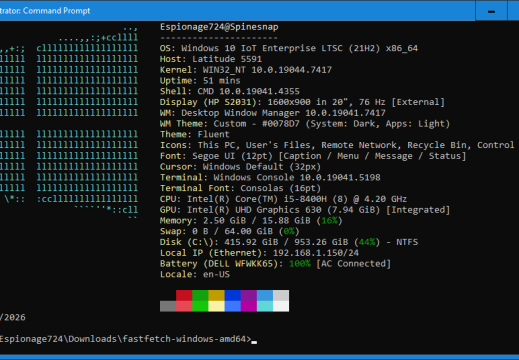Click the purple color block
The image size is (519, 360).
pyautogui.click(x=249, y=295)
